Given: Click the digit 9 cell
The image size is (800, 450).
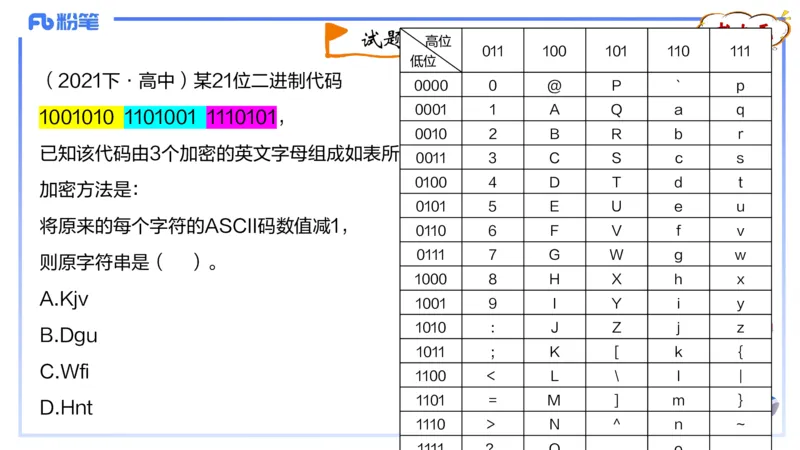Looking at the screenshot, I should [x=493, y=303].
